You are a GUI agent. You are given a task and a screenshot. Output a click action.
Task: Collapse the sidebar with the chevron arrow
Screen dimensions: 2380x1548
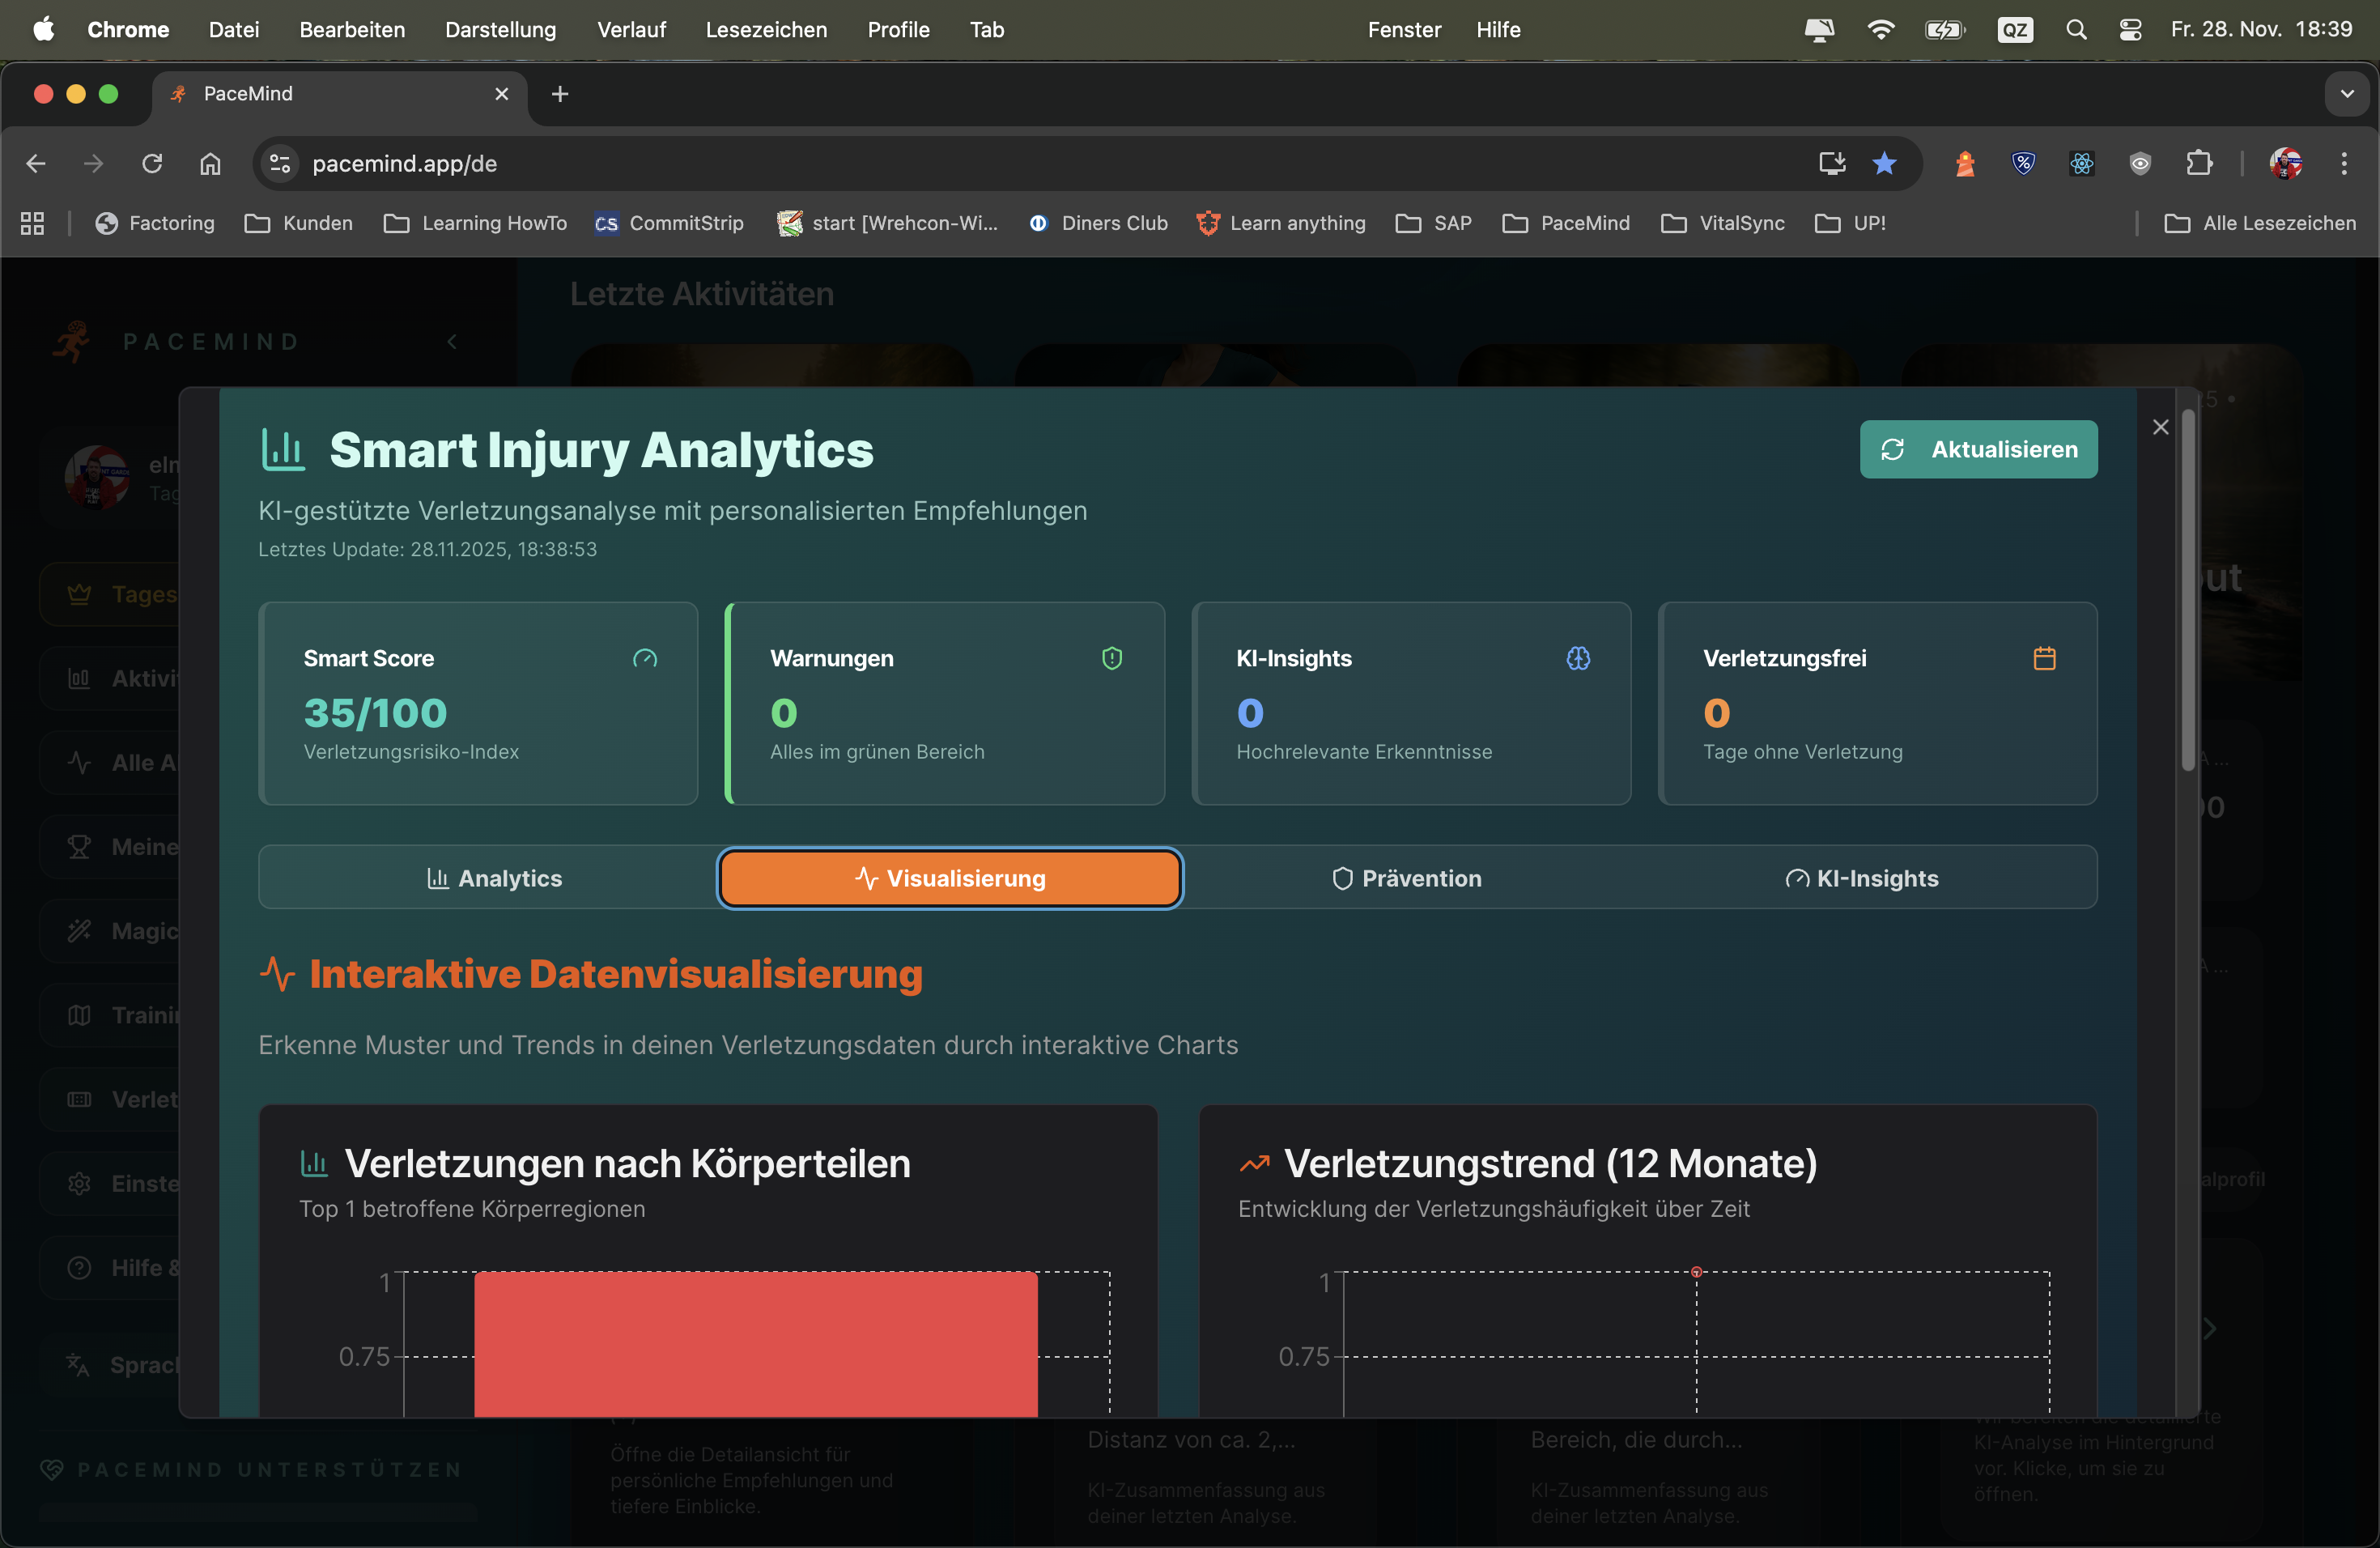coord(452,341)
